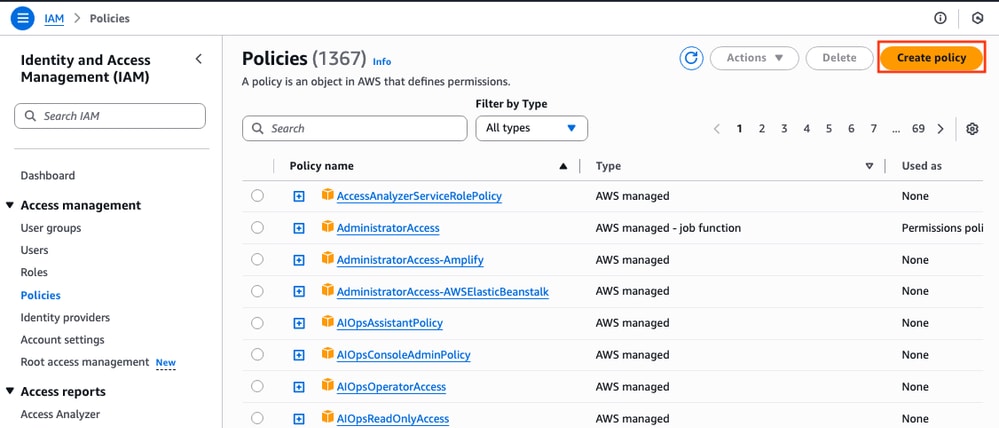This screenshot has height=428, width=999.
Task: Click 'AWS managed - job function' type cell
Action: click(668, 228)
